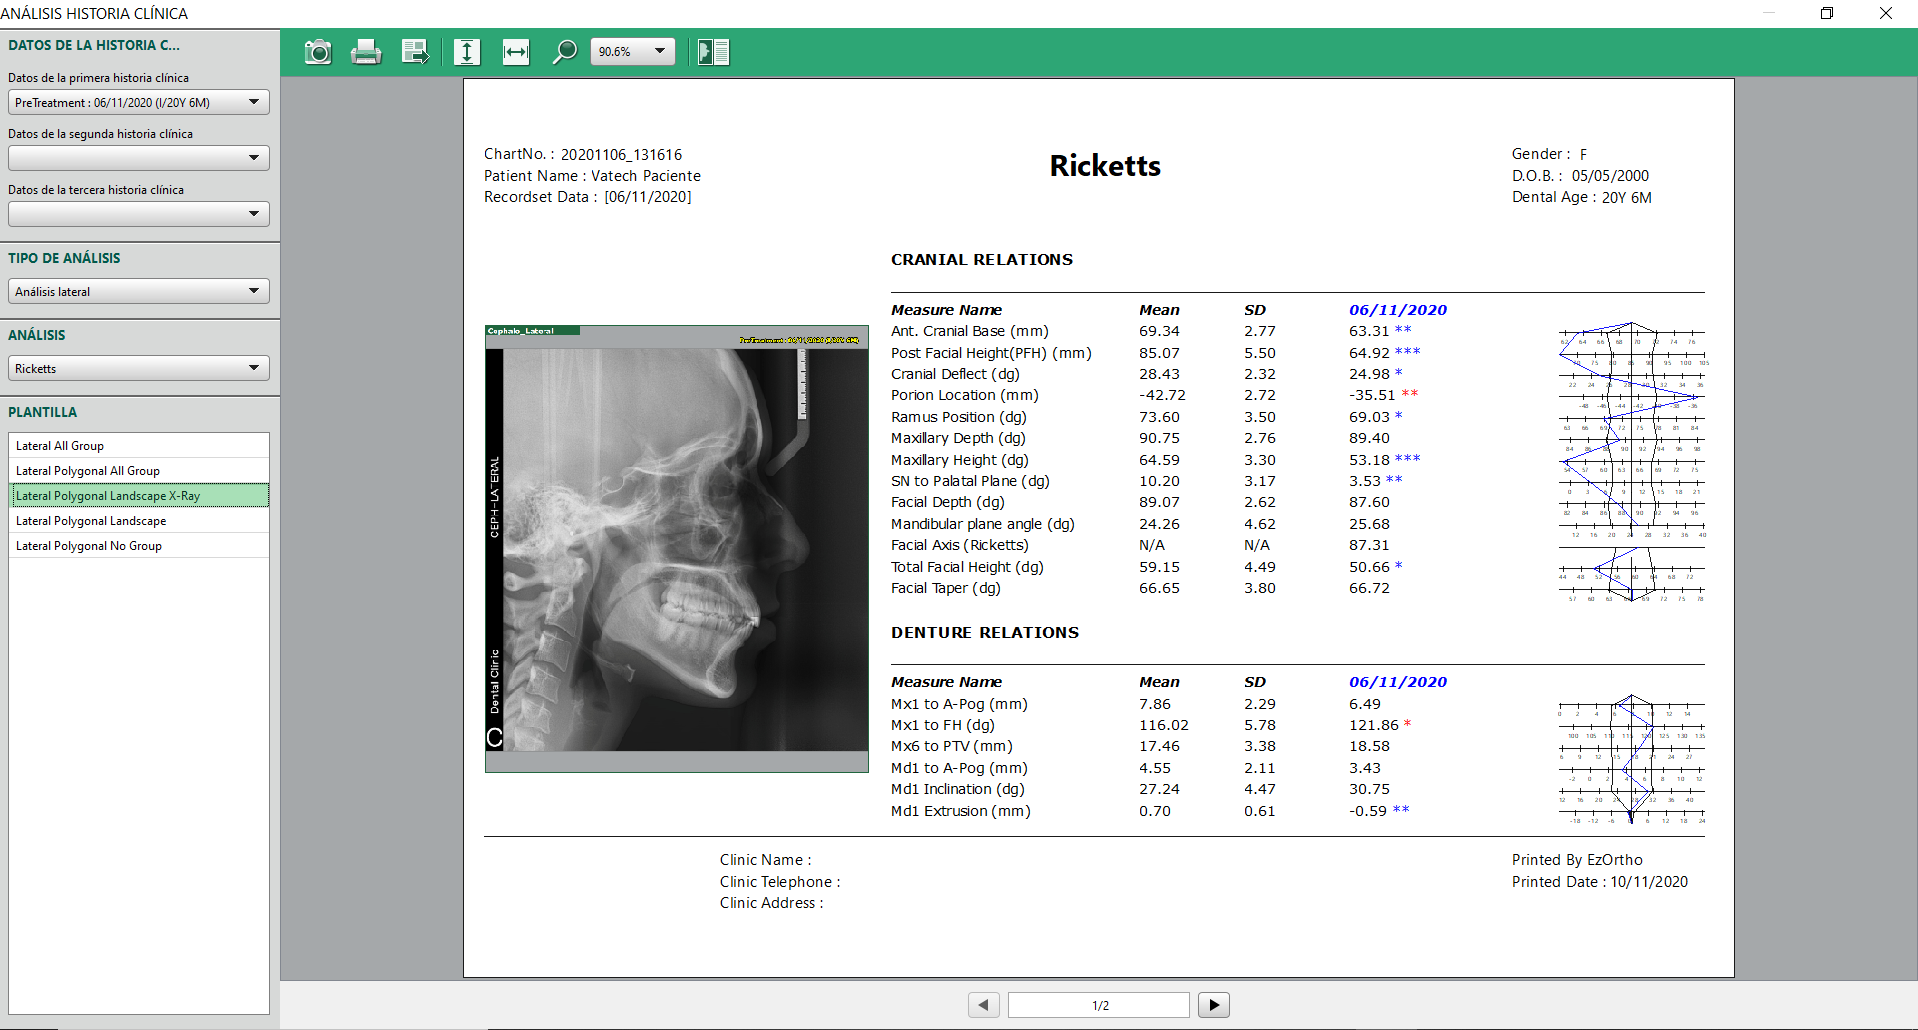Choose the Lateral Polygonal No Group template
The image size is (1918, 1030).
coord(139,546)
